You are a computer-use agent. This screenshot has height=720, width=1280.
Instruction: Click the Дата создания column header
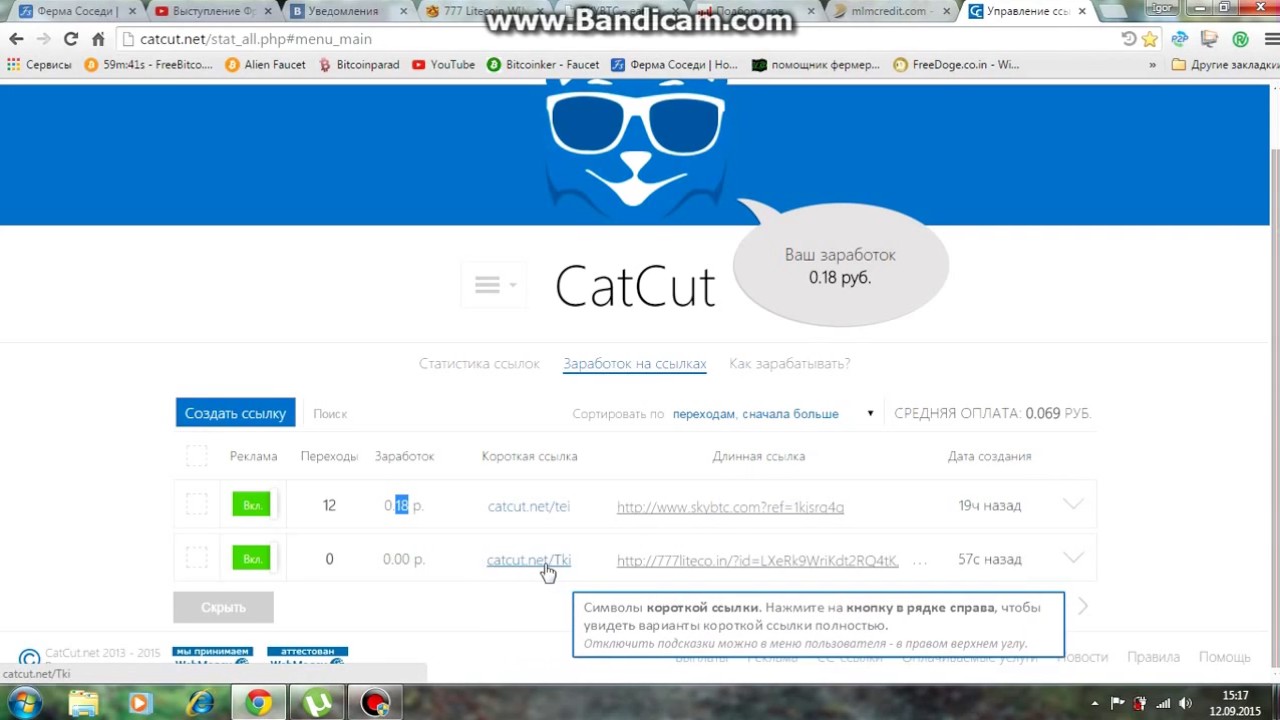(x=989, y=456)
